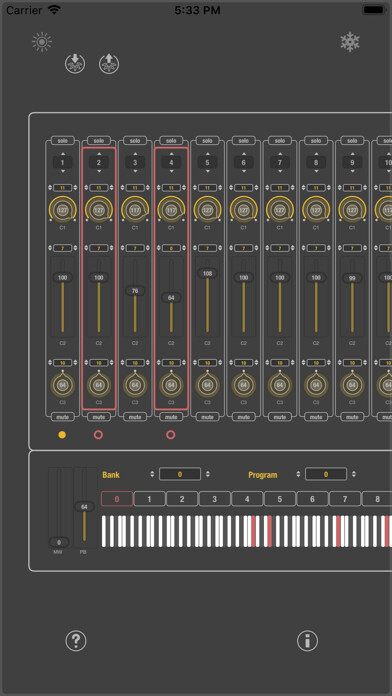This screenshot has height=696, width=392.
Task: Open the info icon at bottom
Action: [x=308, y=641]
